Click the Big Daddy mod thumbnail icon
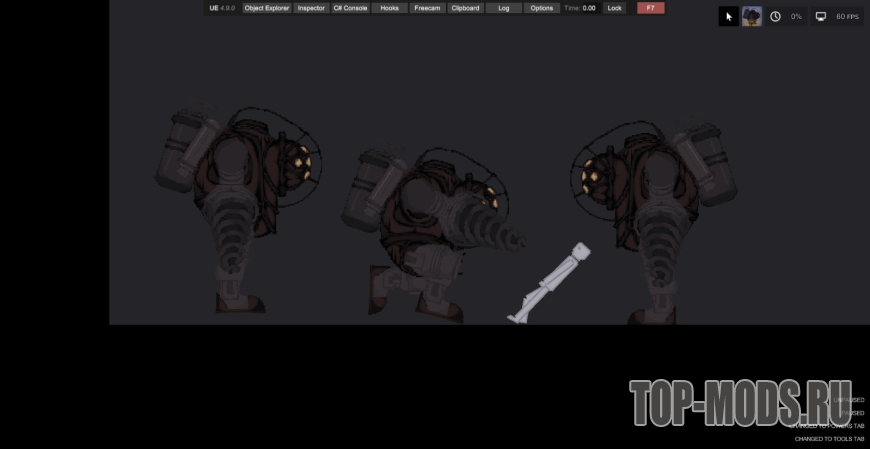 coord(752,17)
